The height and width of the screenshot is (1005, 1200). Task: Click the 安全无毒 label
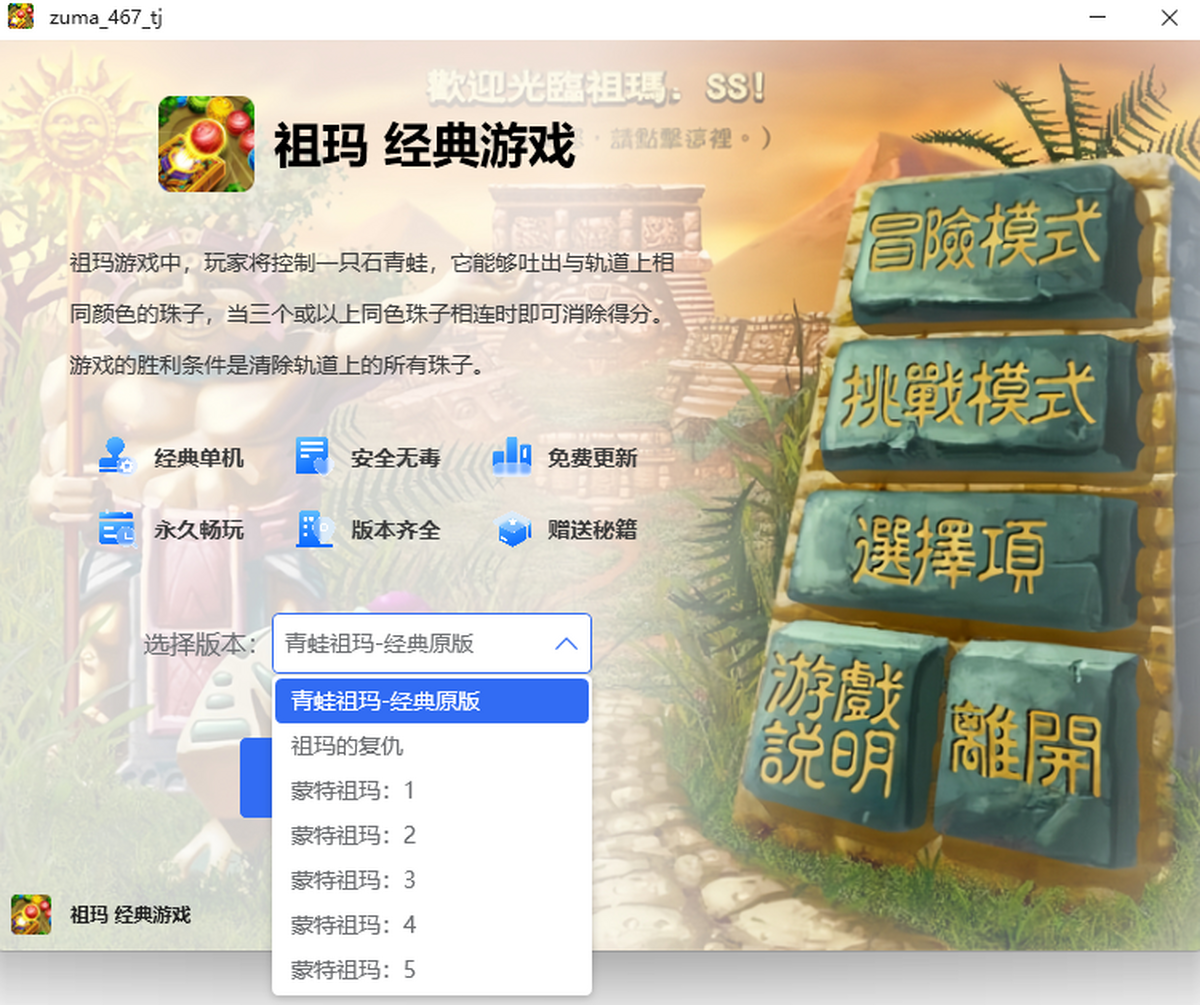(396, 459)
